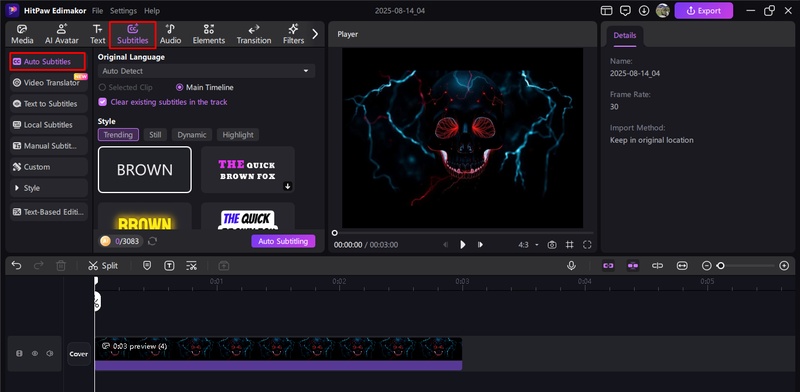
Task: Click the timeline preview-axis icon
Action: pos(658,265)
